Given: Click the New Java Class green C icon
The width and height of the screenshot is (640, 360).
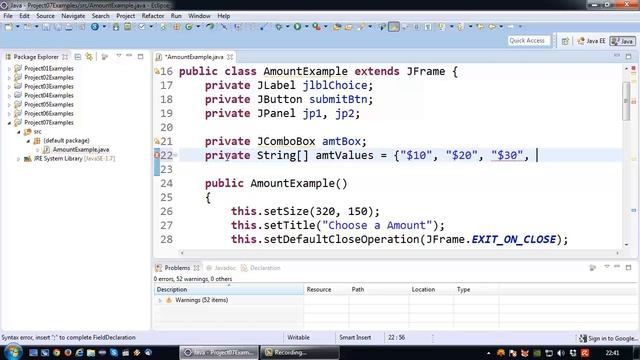Looking at the screenshot, I should click(x=189, y=27).
